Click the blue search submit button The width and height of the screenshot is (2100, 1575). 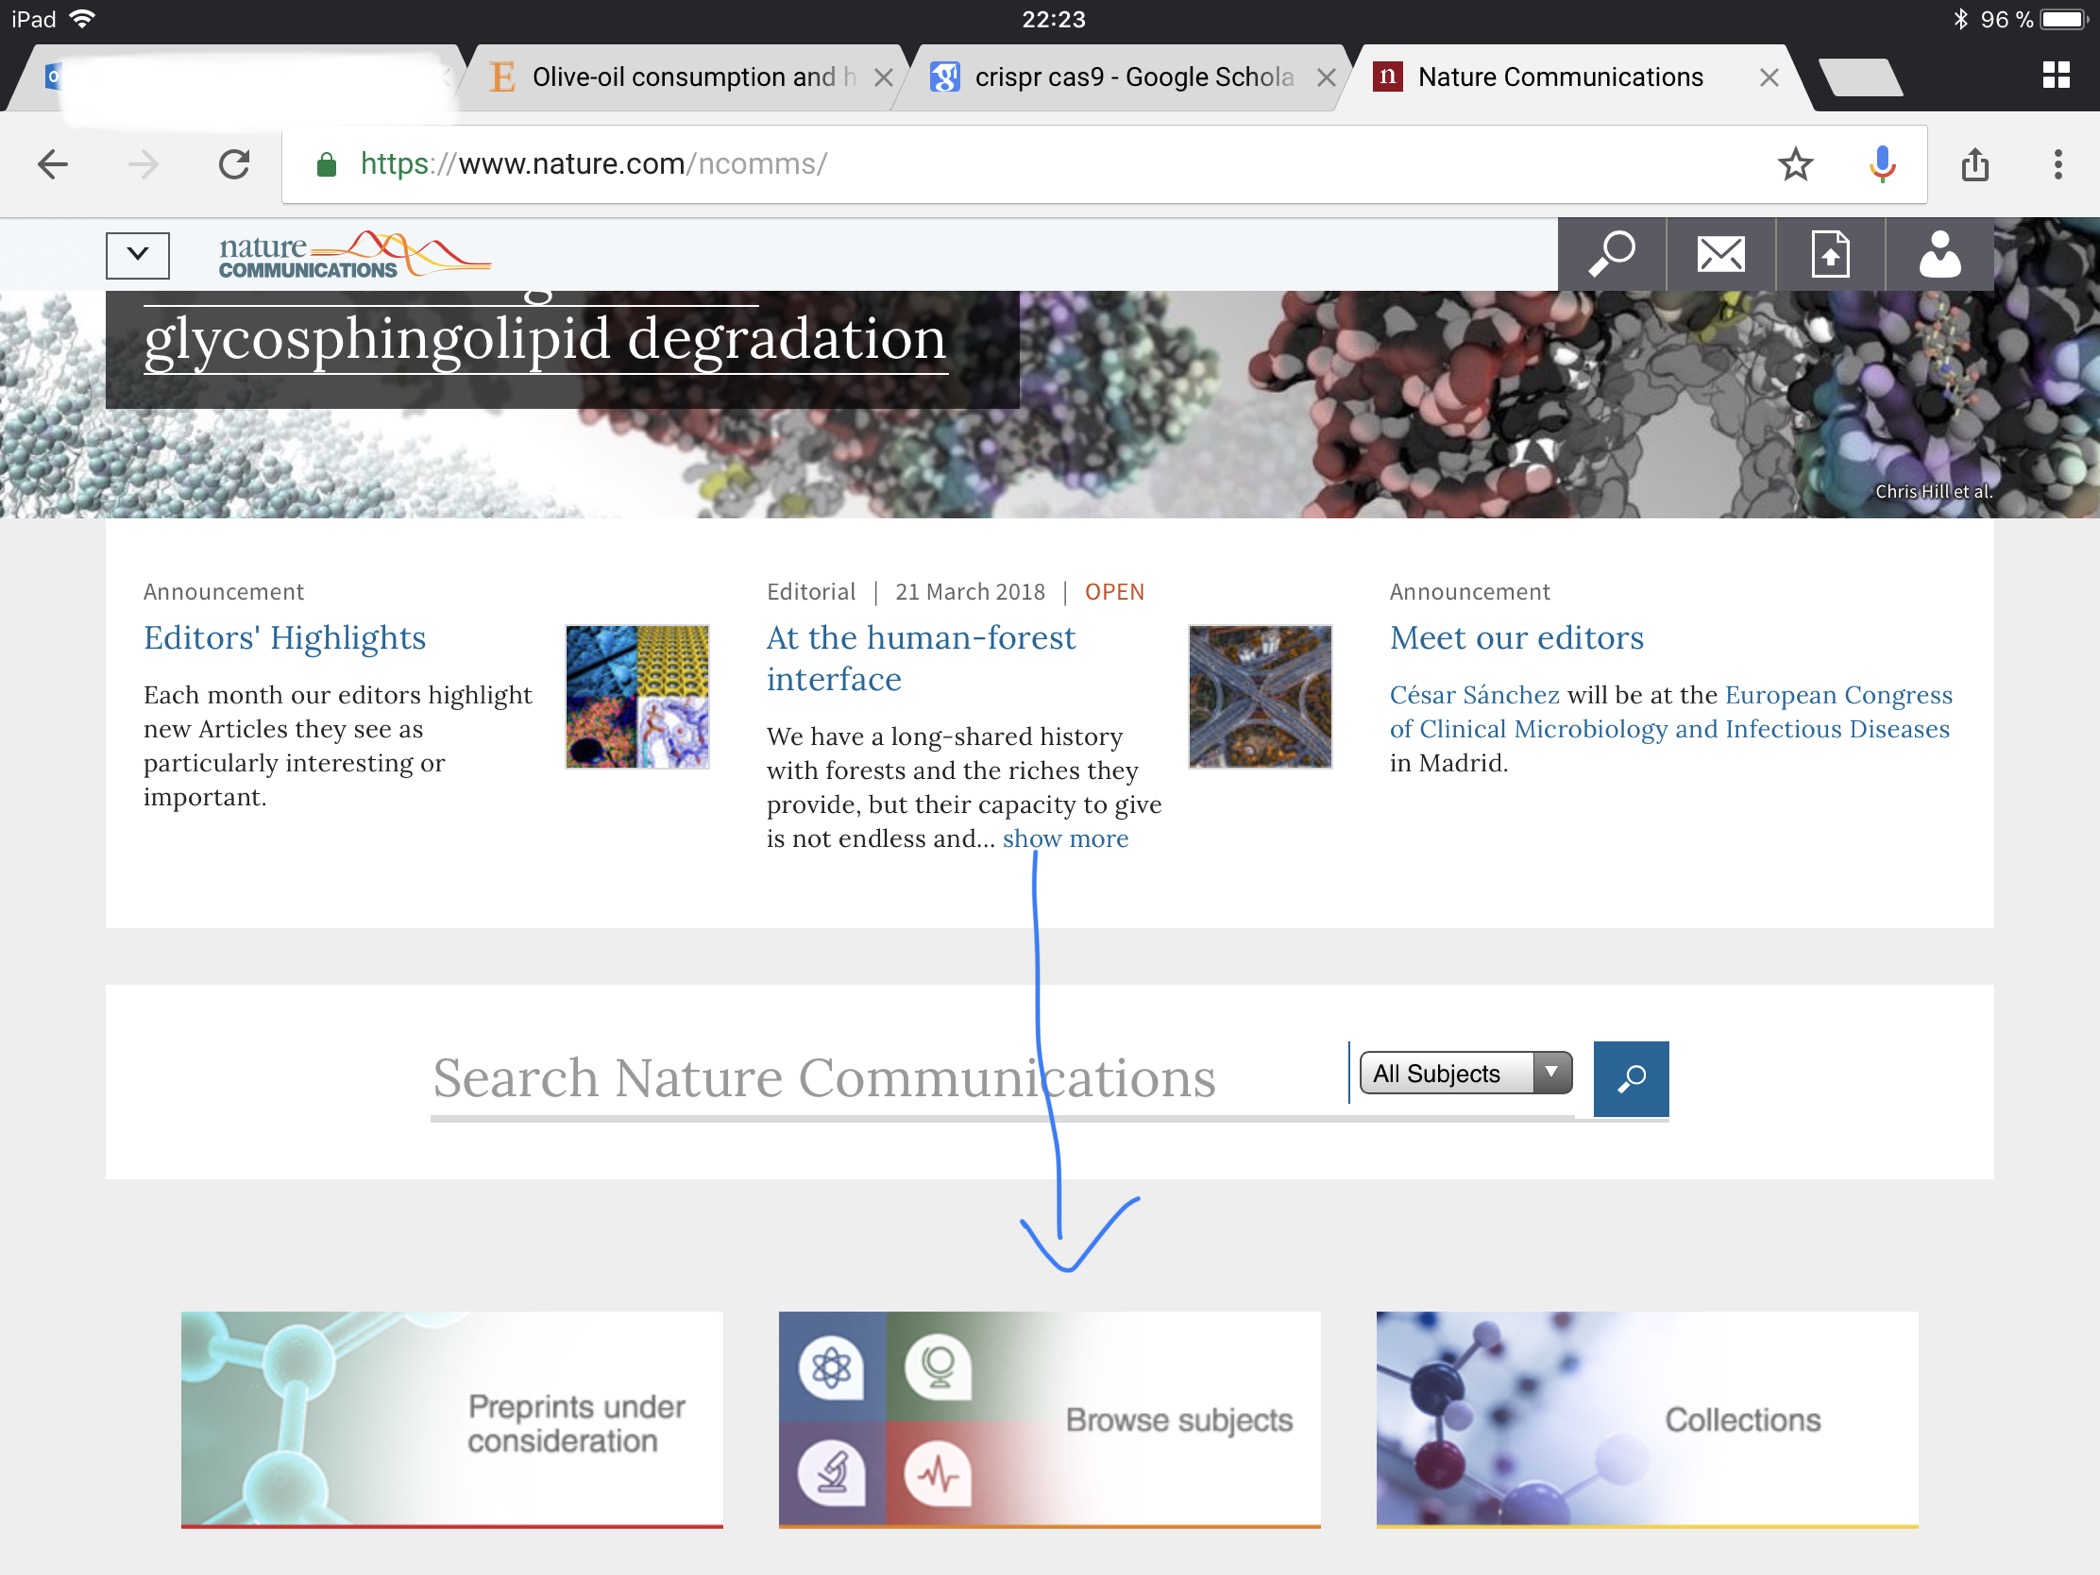click(x=1630, y=1078)
